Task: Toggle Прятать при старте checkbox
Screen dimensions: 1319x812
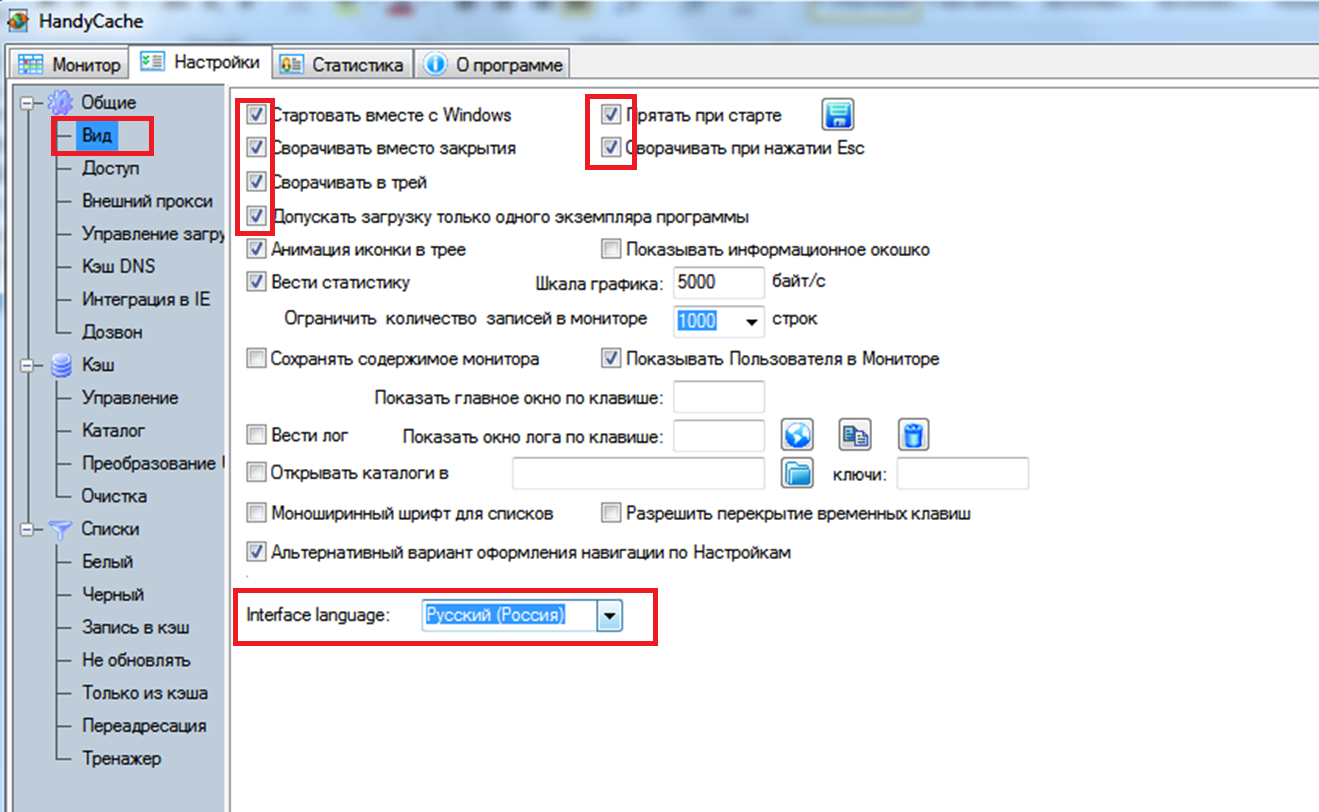Action: [610, 115]
